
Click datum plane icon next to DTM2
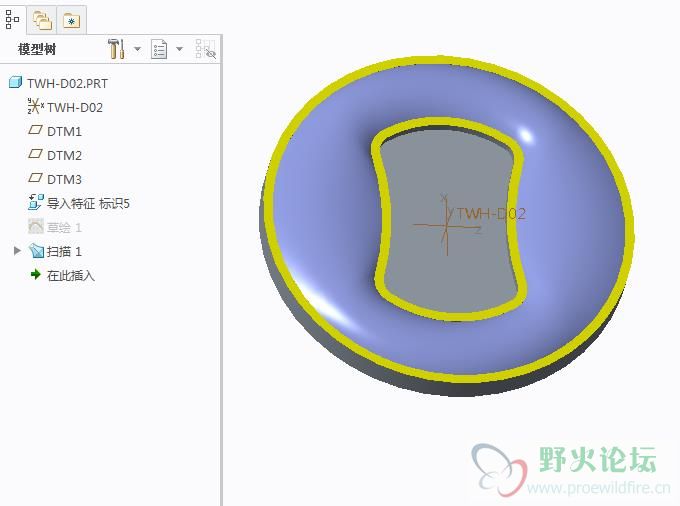click(x=35, y=154)
